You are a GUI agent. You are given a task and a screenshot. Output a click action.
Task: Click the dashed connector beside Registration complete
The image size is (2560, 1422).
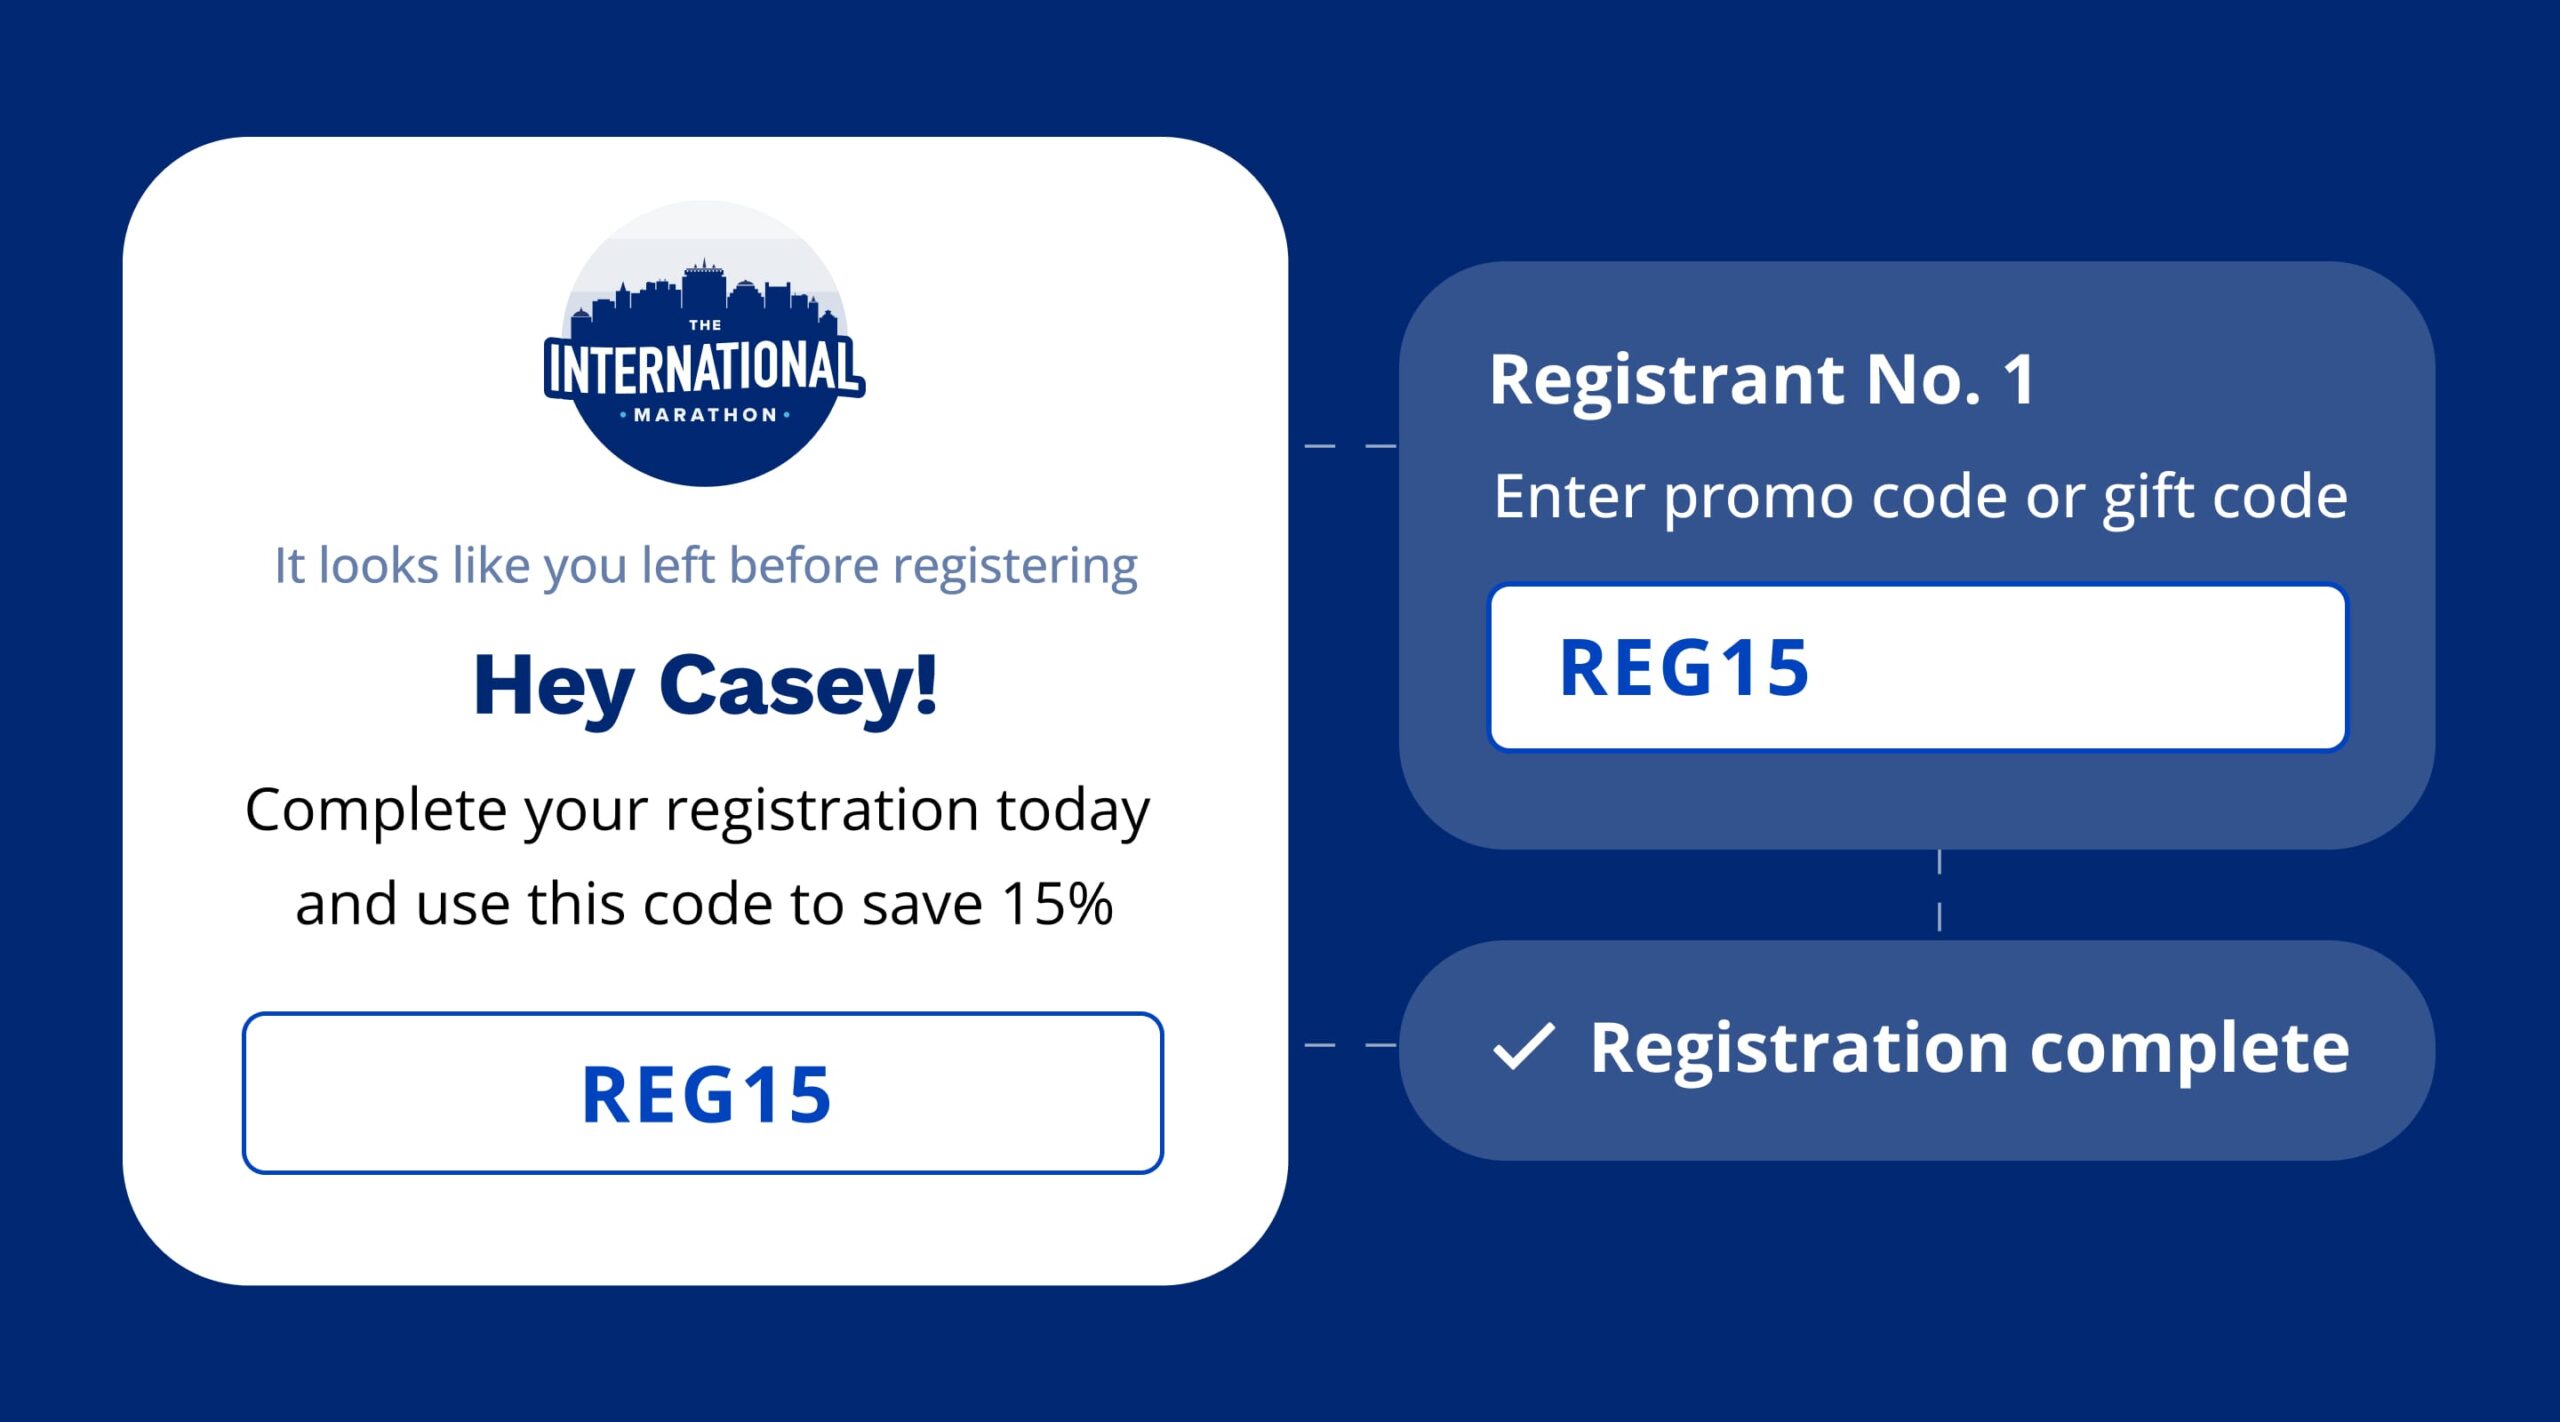point(1350,1045)
